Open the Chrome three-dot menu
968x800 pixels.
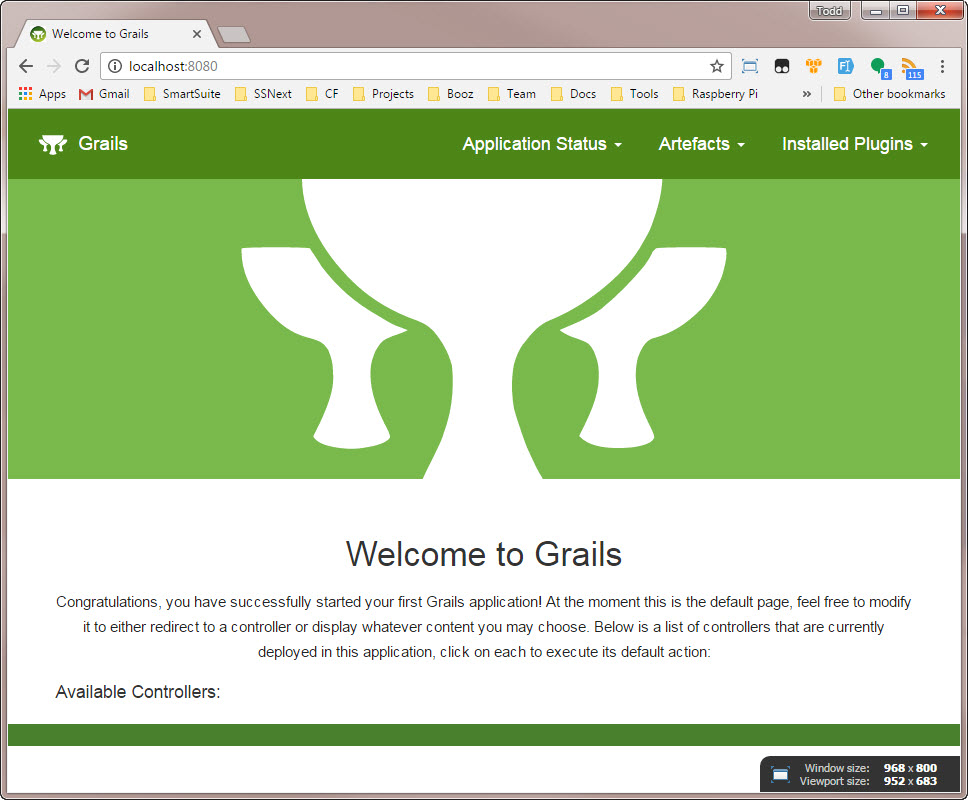click(x=942, y=66)
